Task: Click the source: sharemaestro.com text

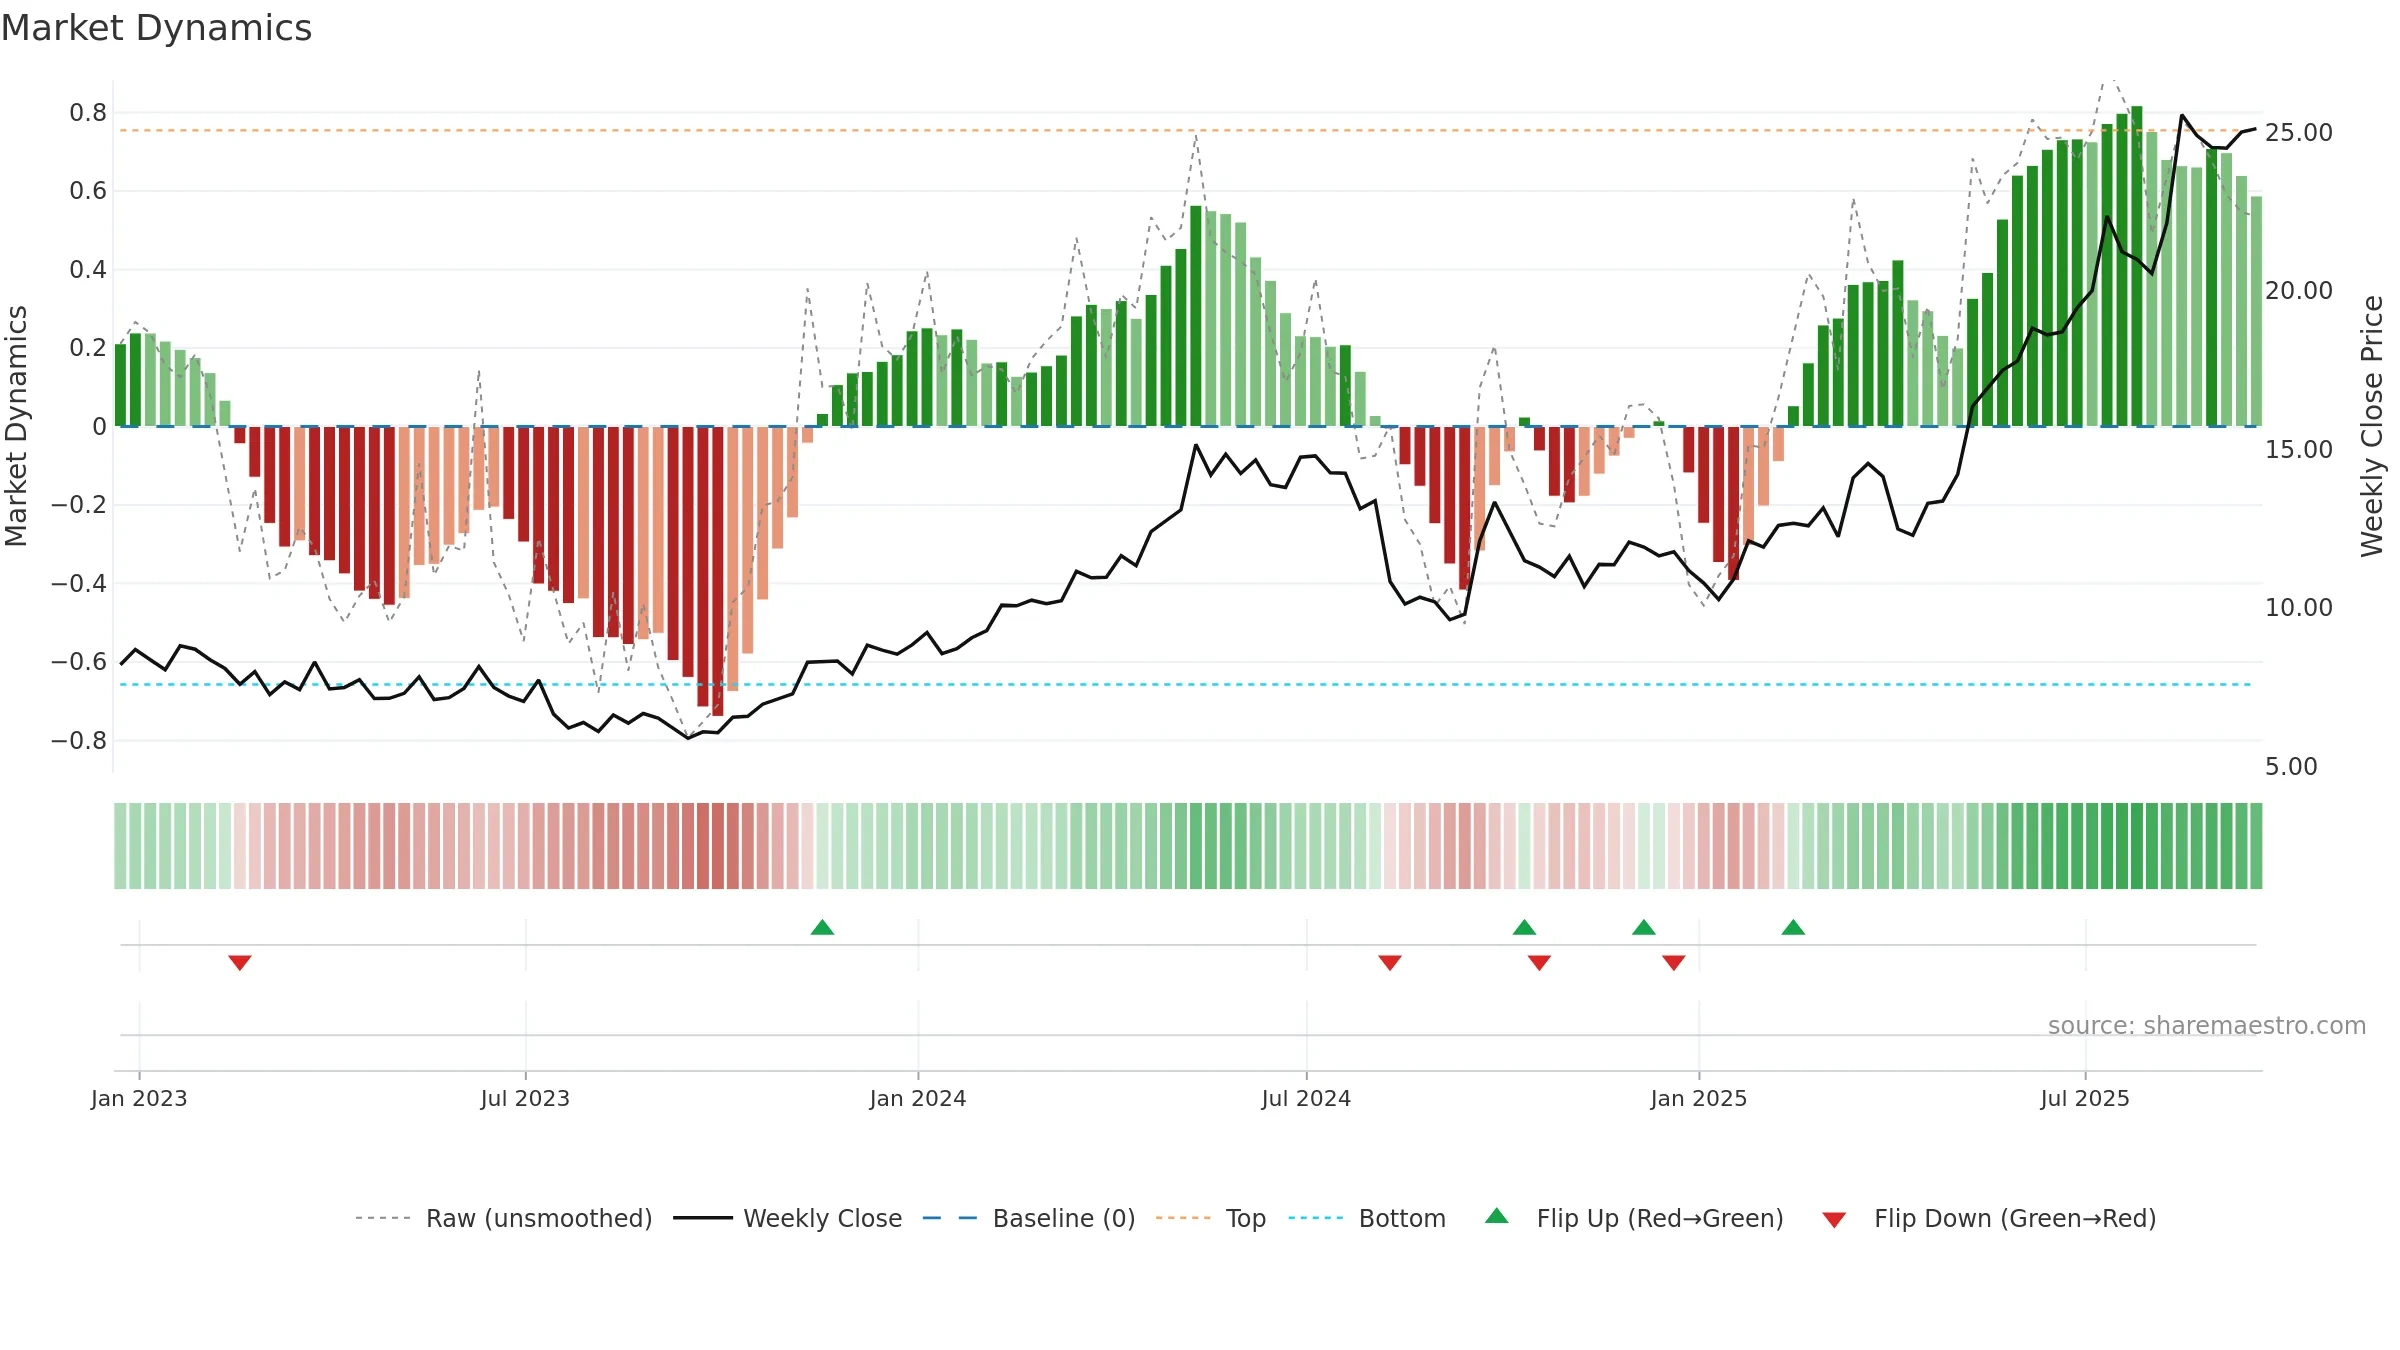Action: point(2207,1025)
